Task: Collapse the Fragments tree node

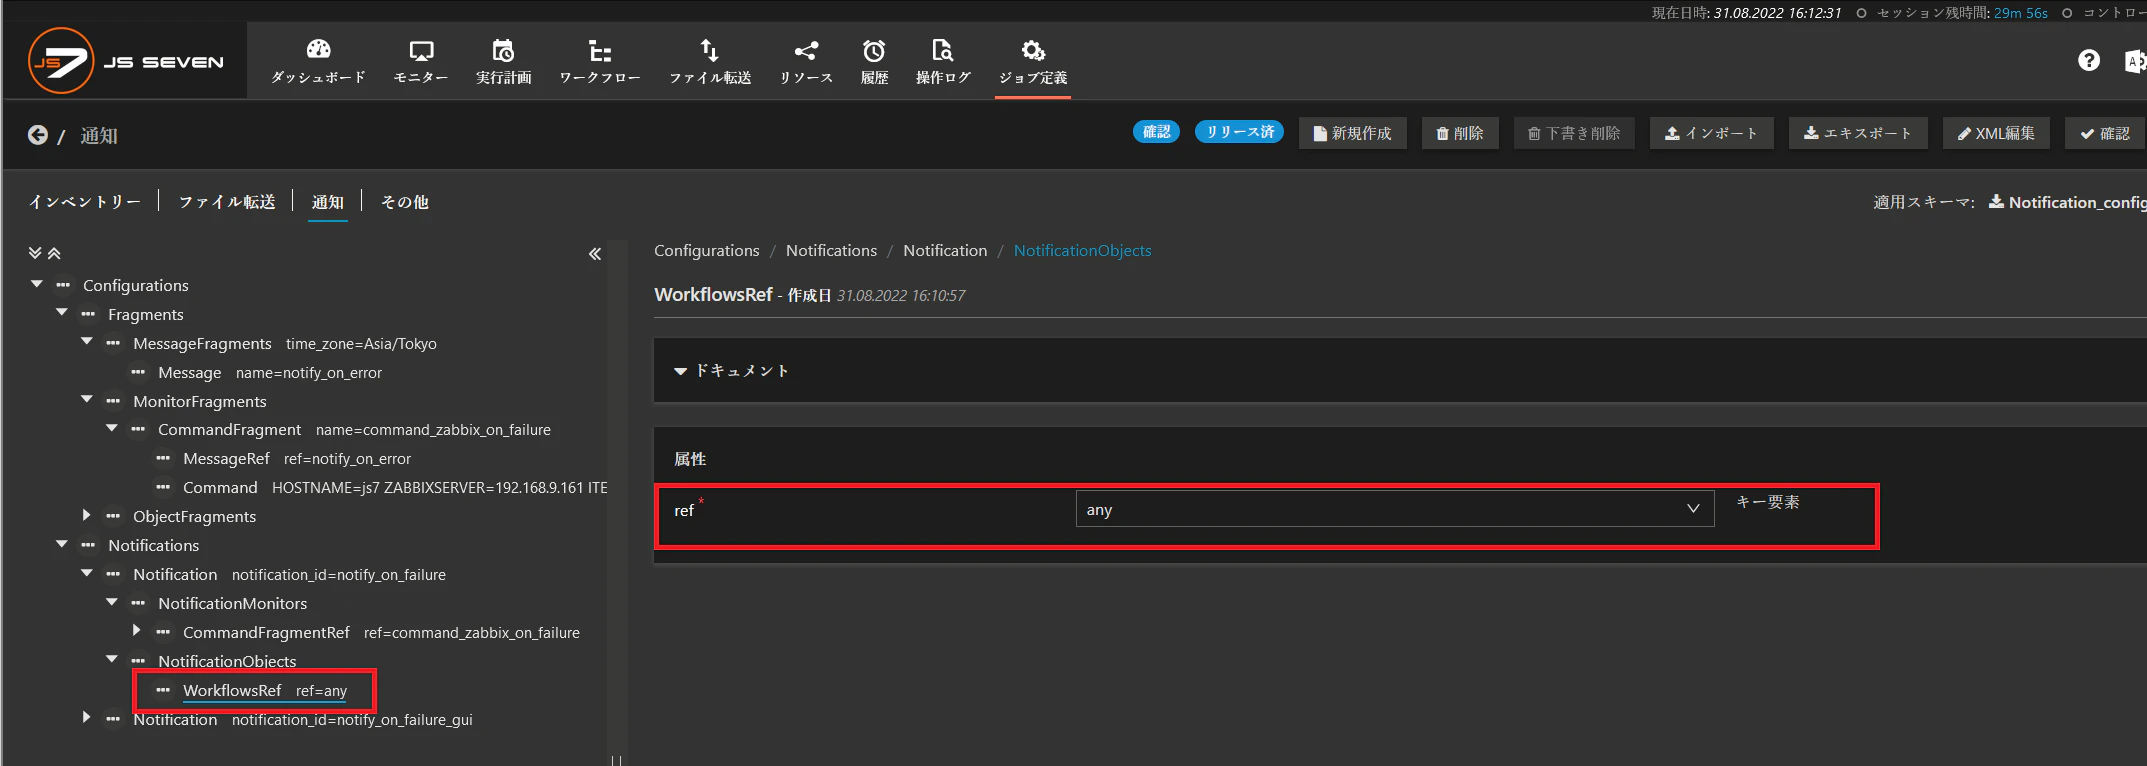Action: click(x=62, y=313)
